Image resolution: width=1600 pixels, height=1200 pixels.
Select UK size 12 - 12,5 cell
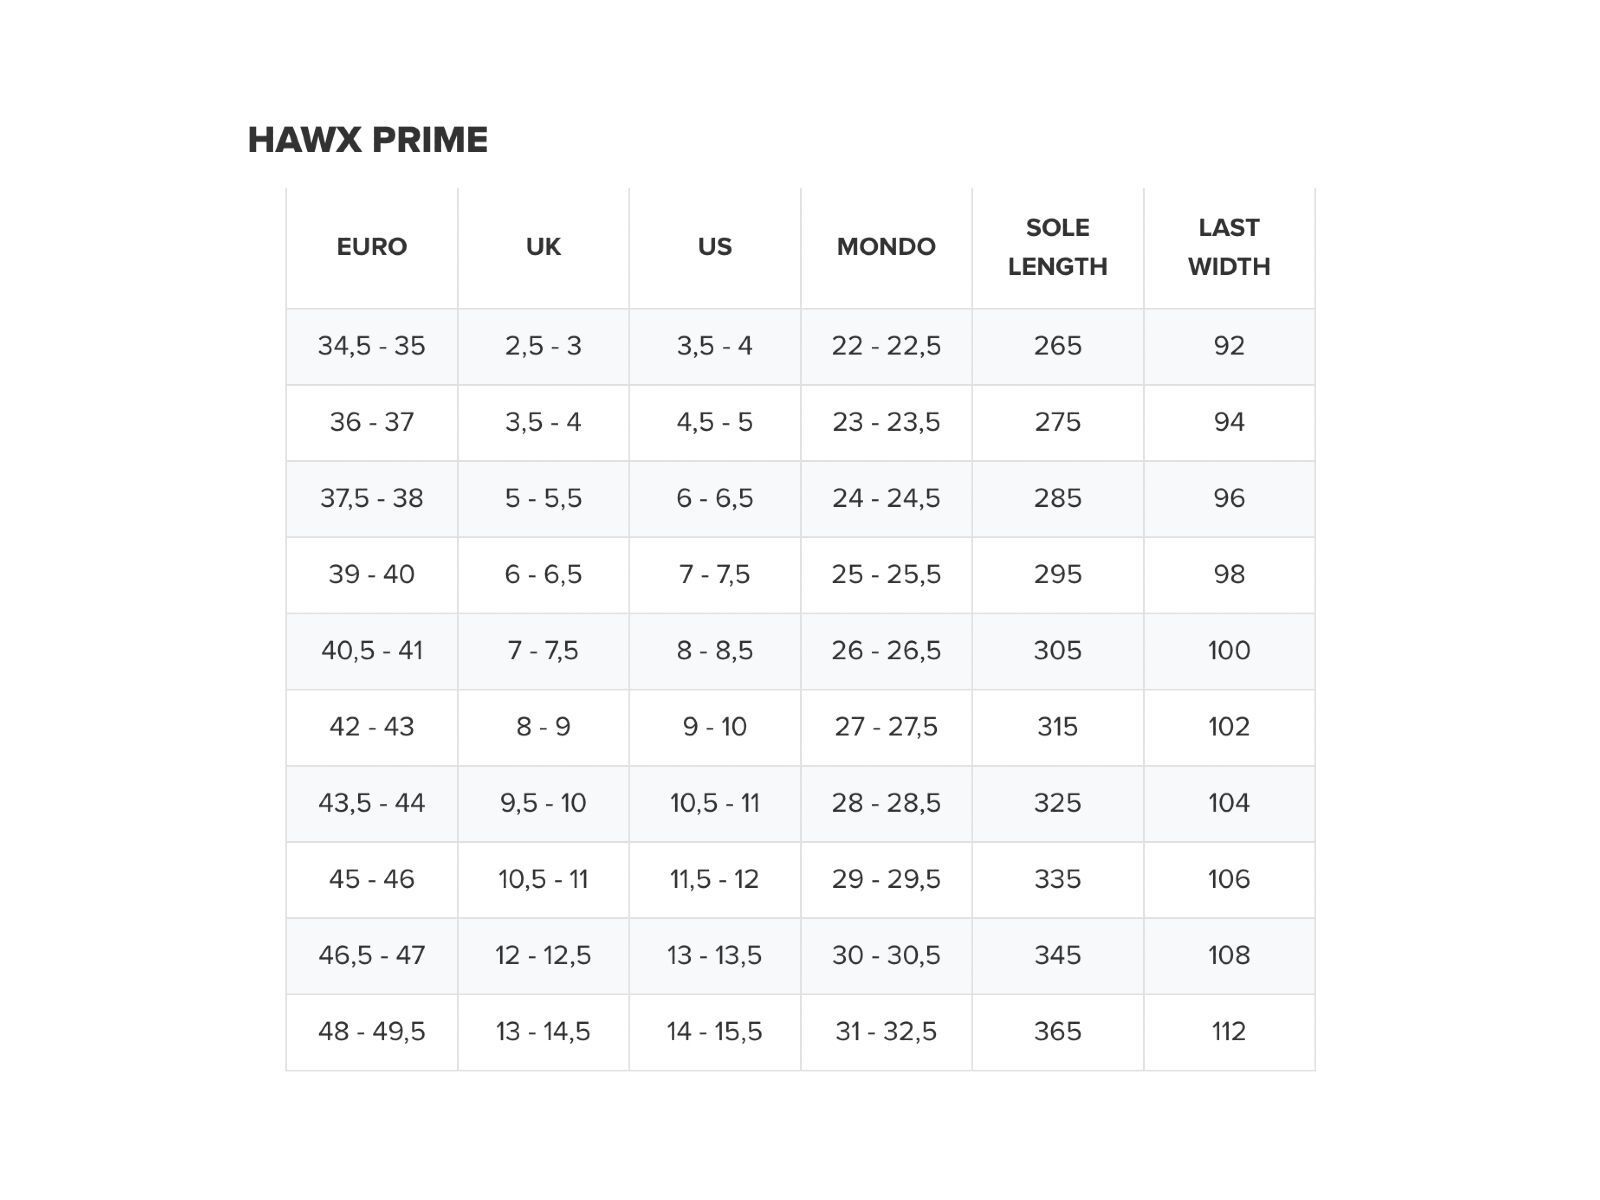[x=543, y=955]
